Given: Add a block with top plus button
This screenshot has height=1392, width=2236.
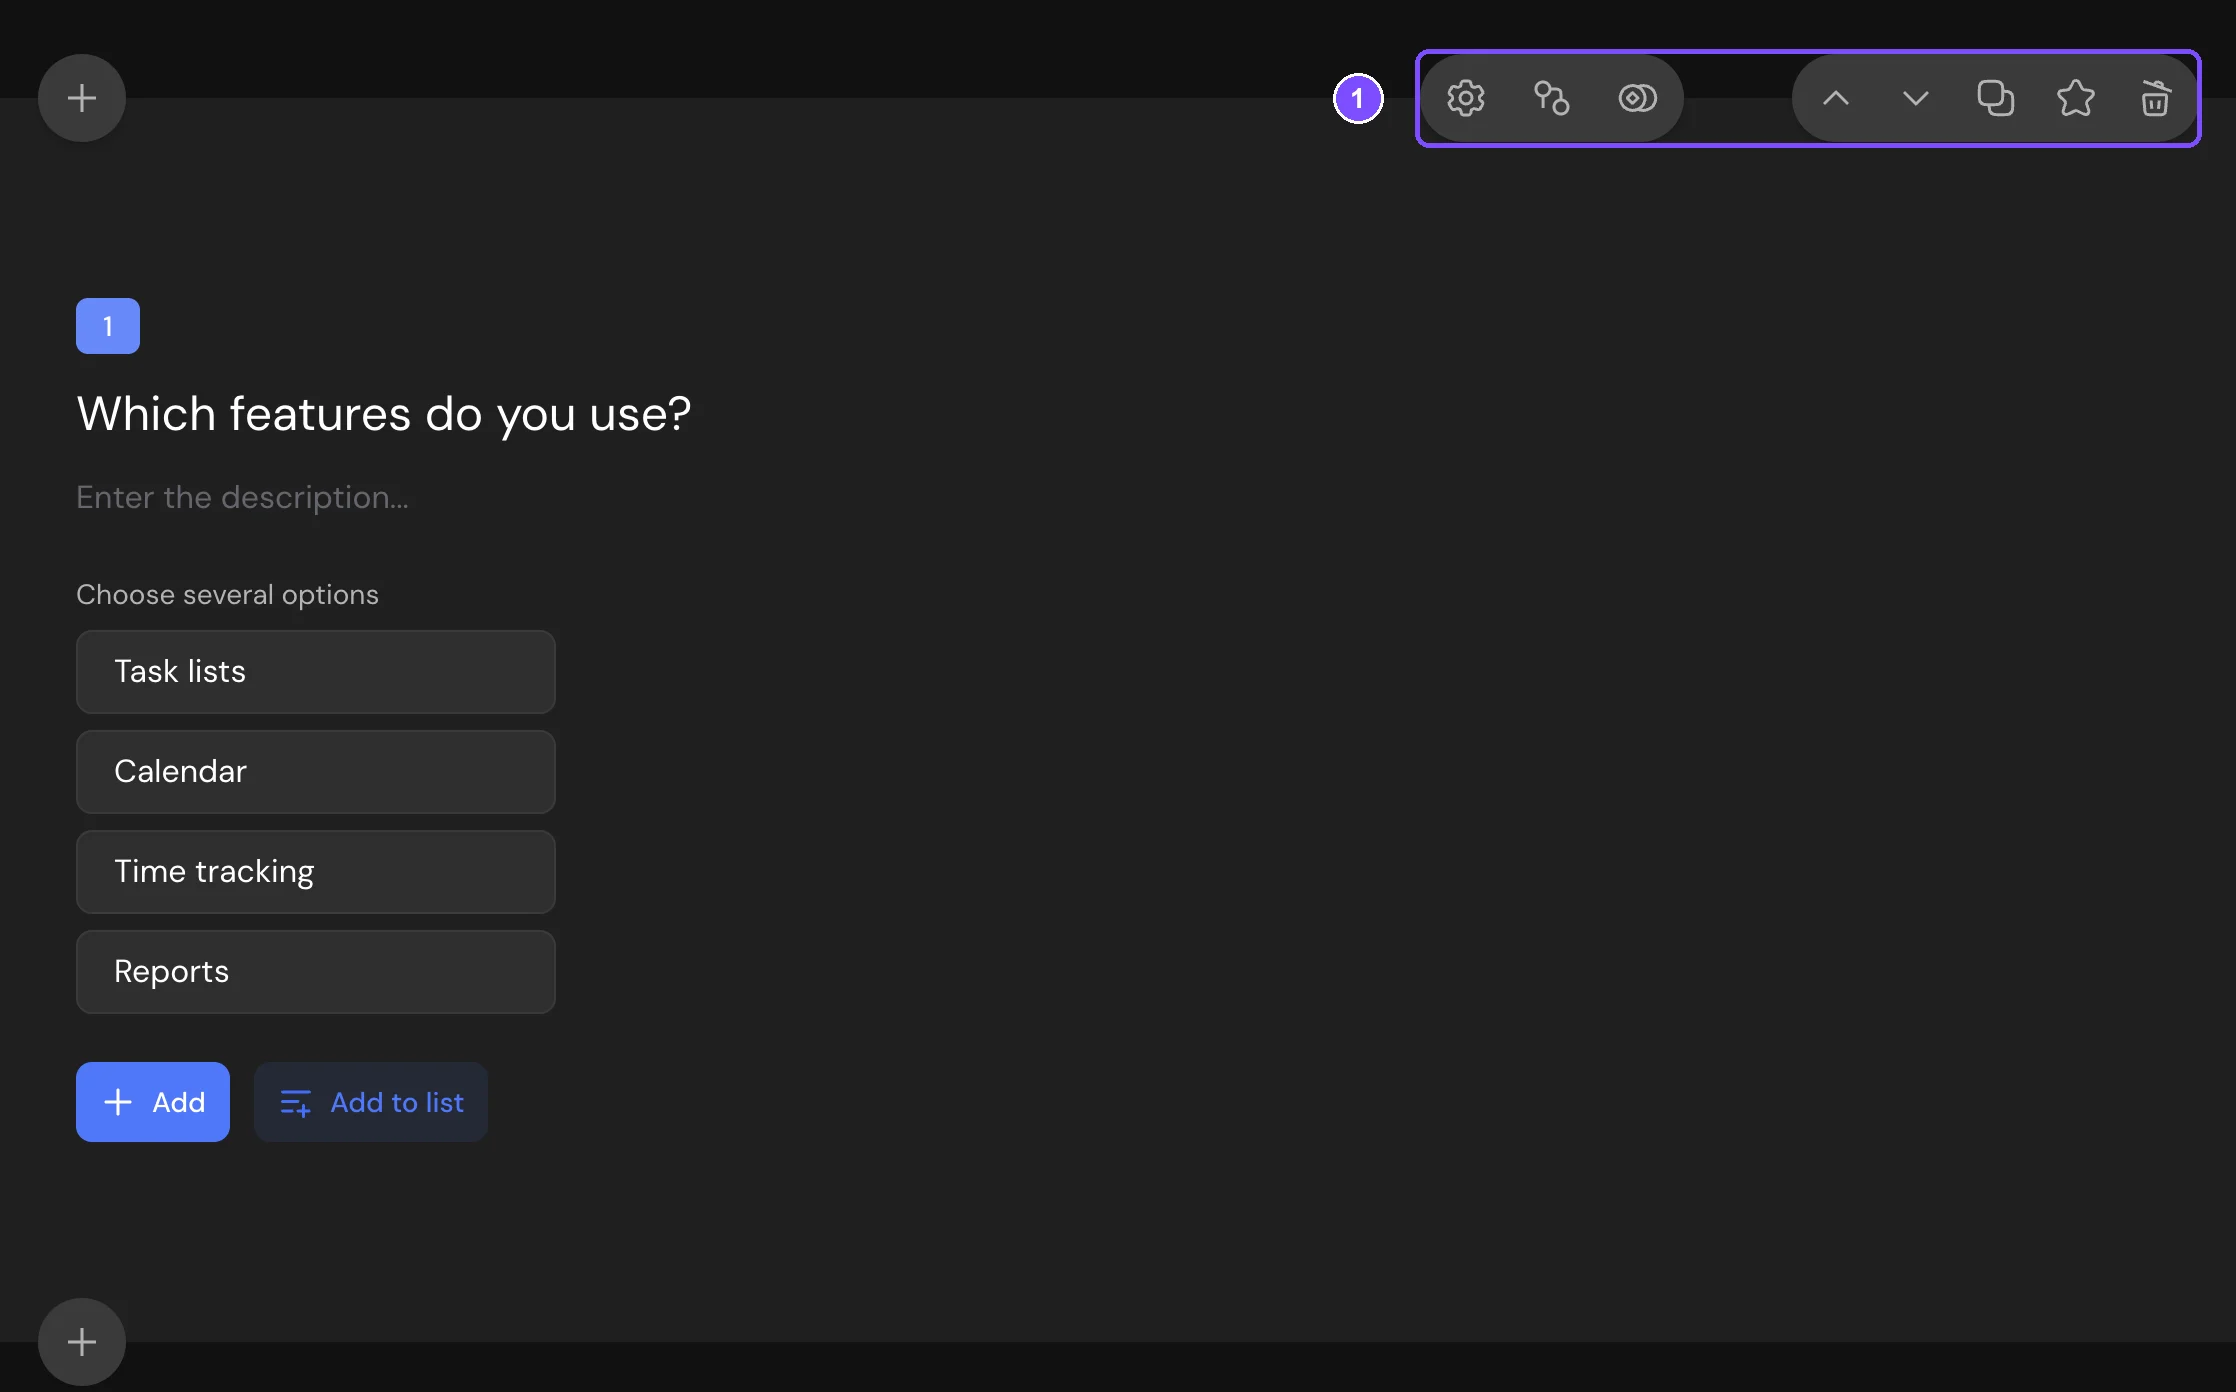Looking at the screenshot, I should point(82,98).
